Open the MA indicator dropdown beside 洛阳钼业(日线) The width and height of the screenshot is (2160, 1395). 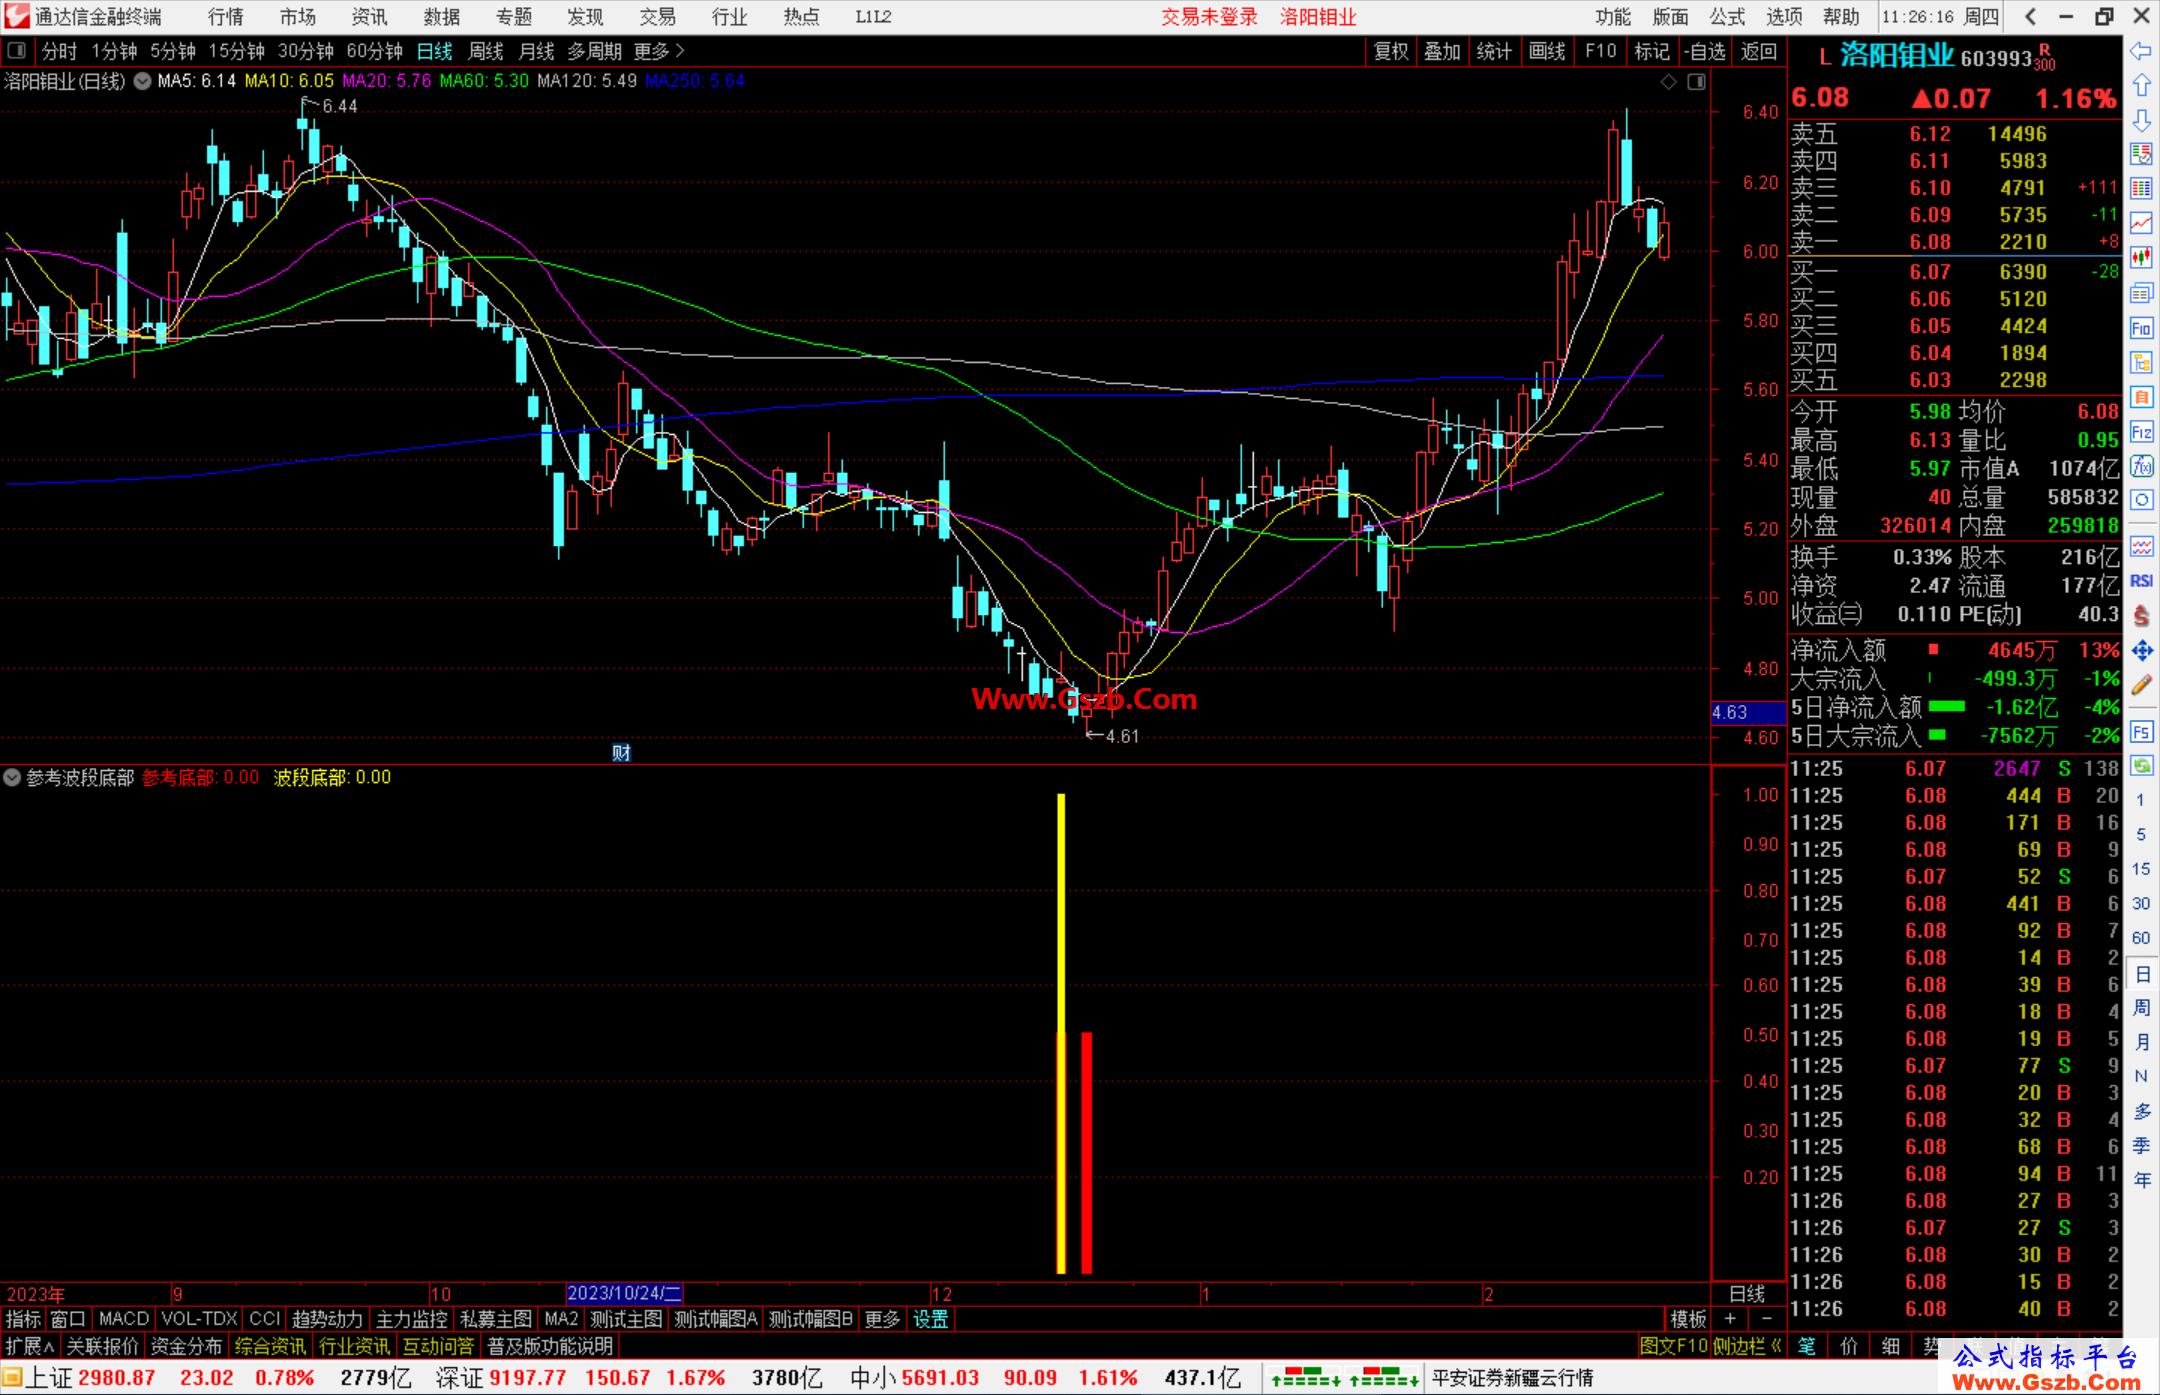[x=143, y=81]
